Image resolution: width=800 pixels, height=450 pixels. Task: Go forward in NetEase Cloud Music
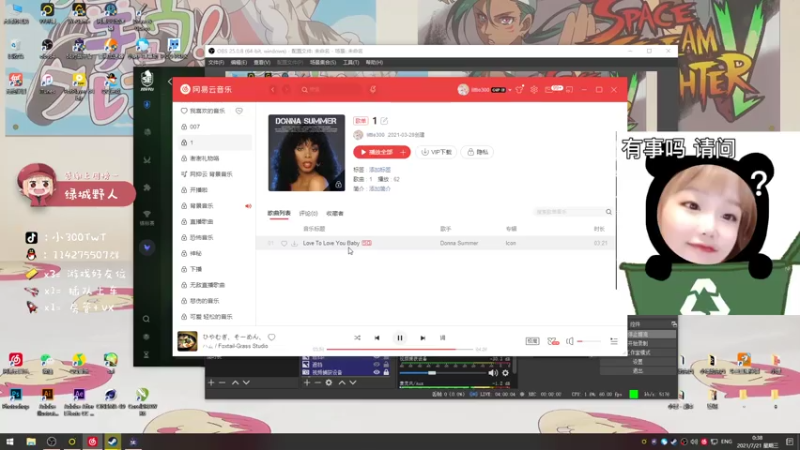pyautogui.click(x=286, y=90)
